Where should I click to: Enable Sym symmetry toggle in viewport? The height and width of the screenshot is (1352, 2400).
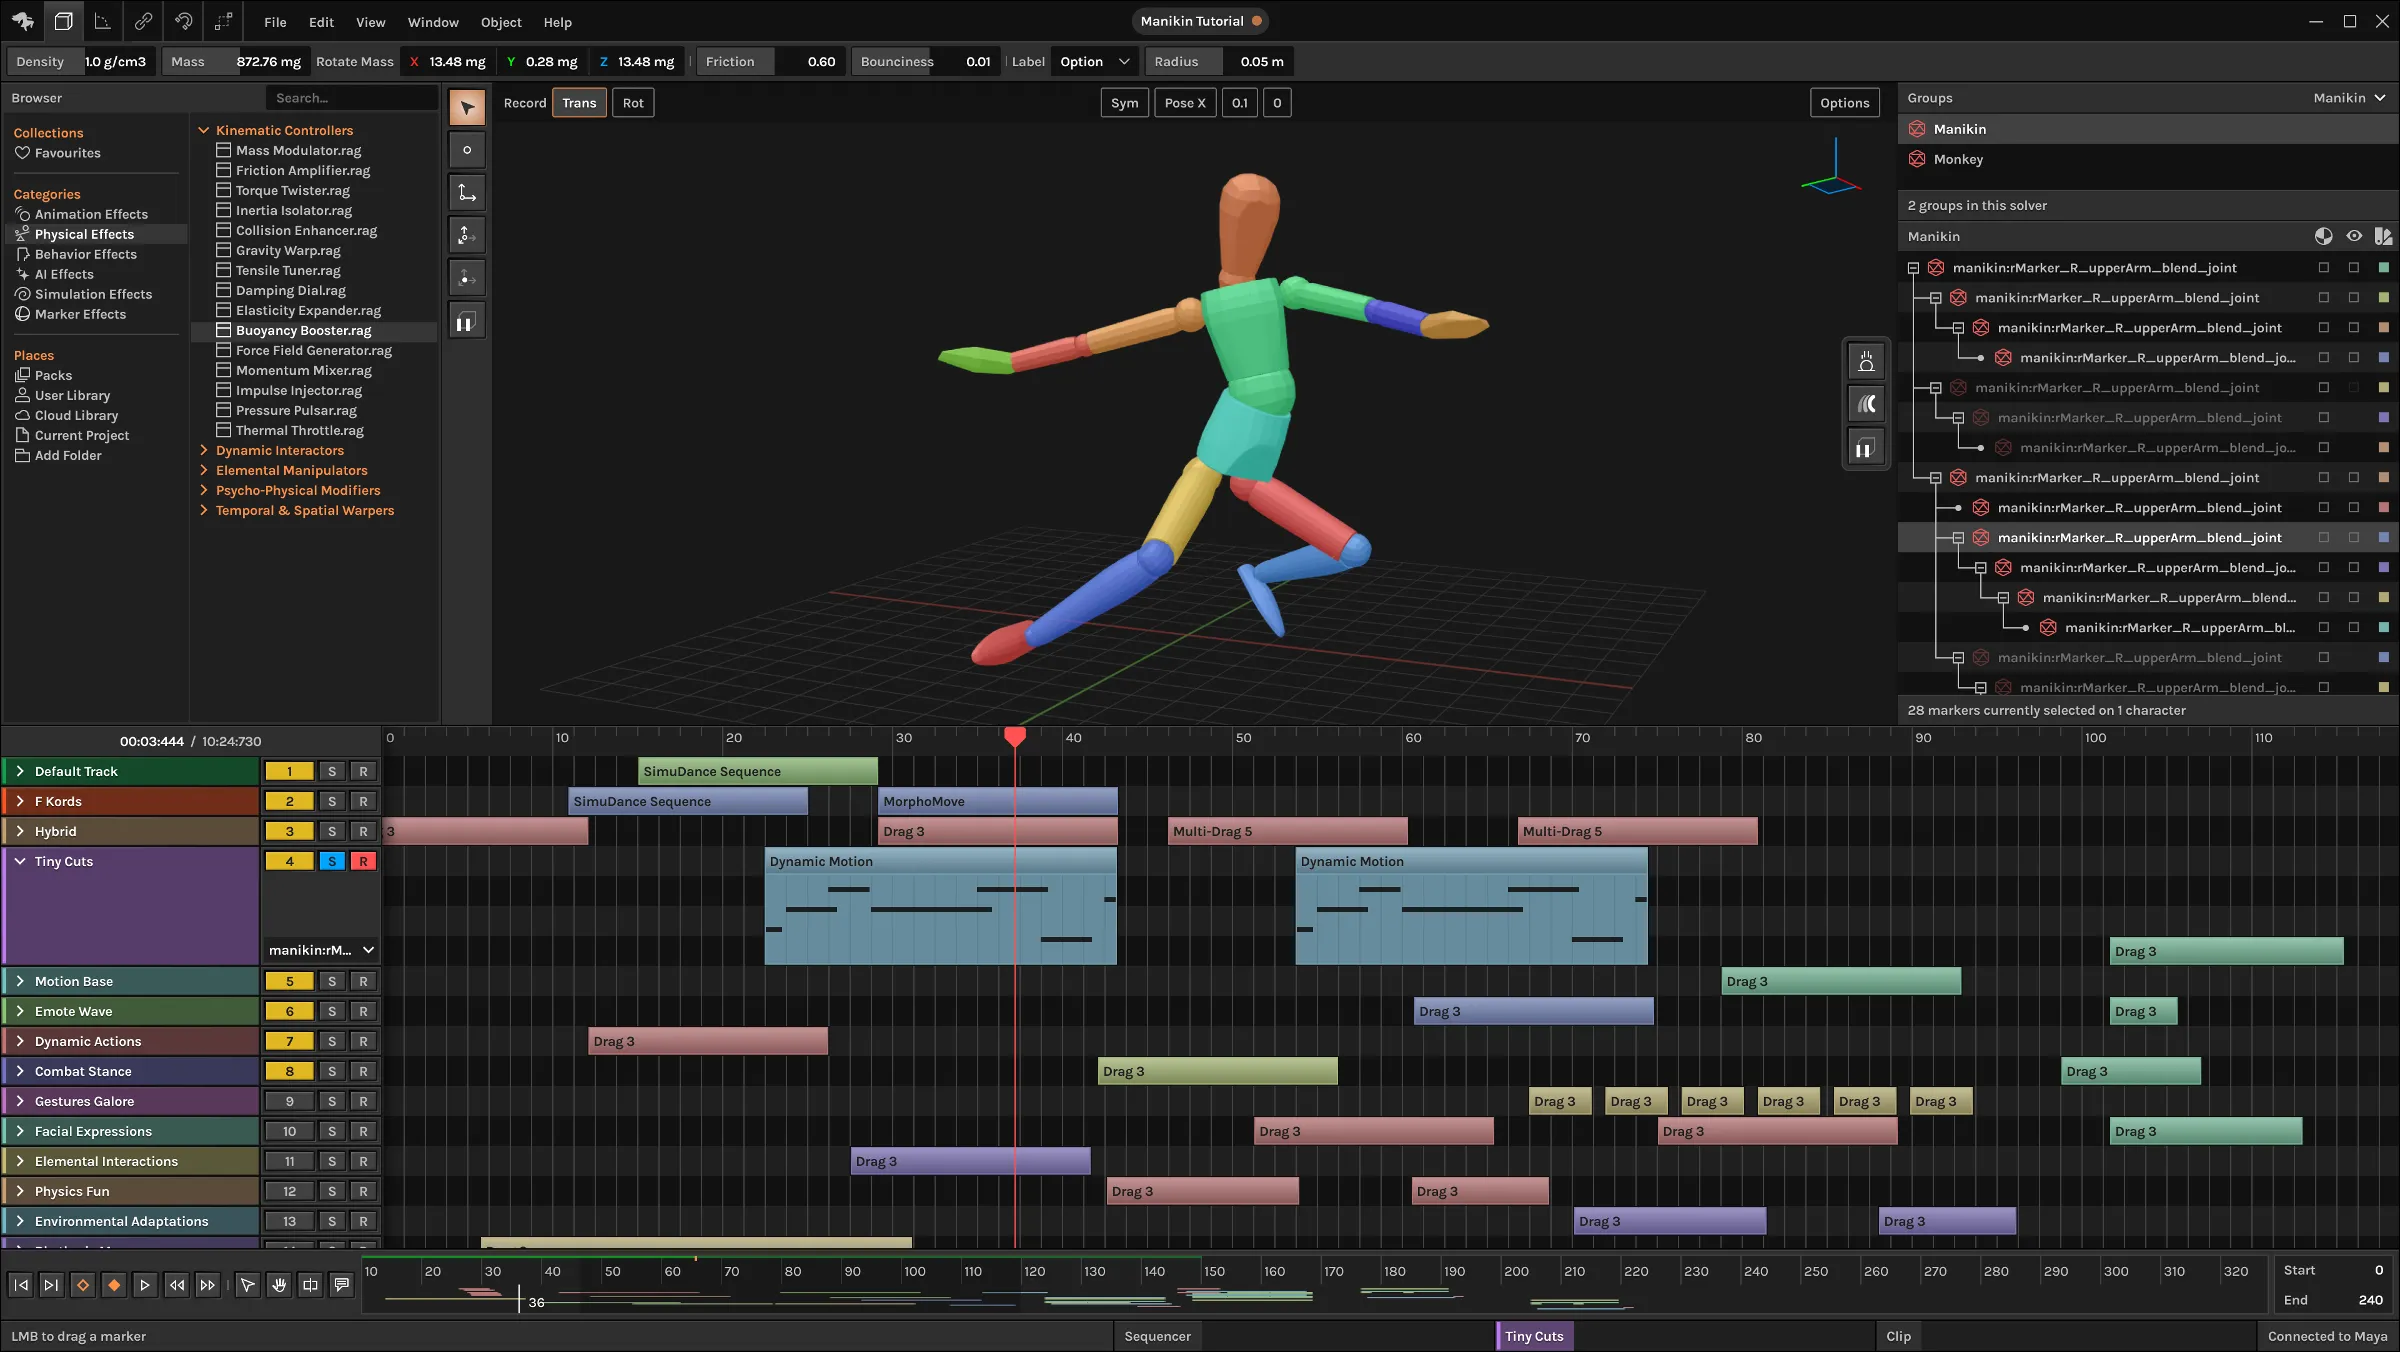click(1124, 103)
